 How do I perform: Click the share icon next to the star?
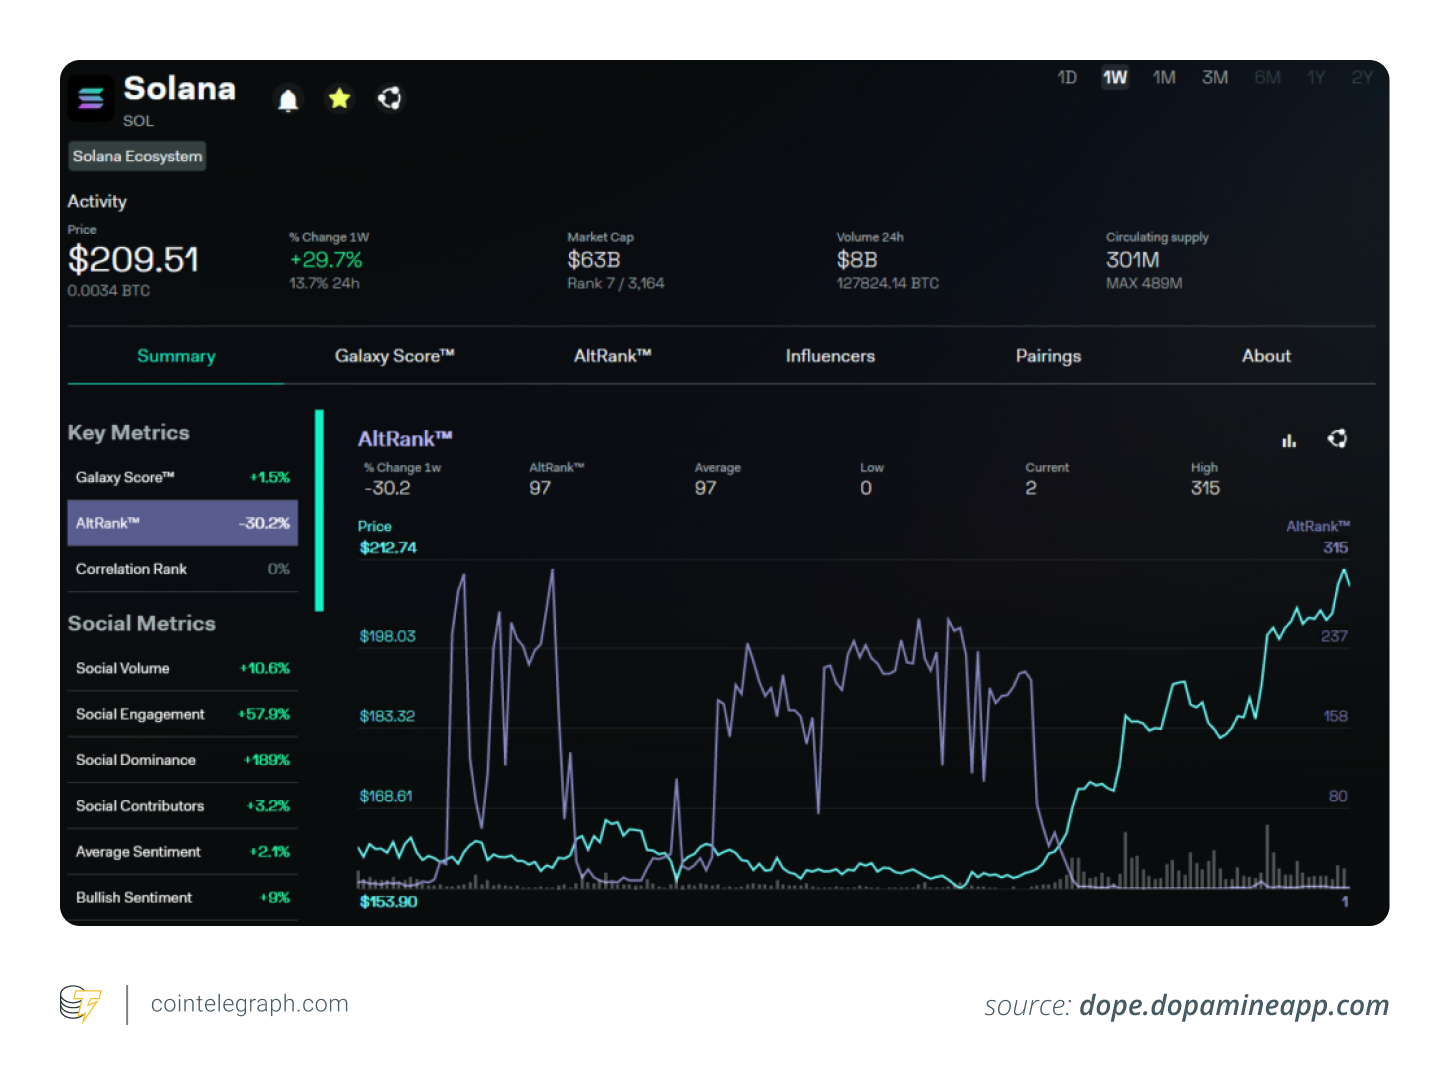click(x=389, y=99)
